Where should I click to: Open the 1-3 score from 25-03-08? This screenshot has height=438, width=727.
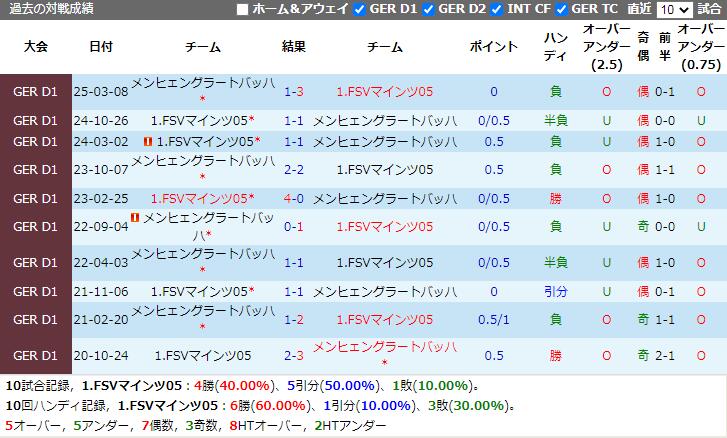pos(294,92)
